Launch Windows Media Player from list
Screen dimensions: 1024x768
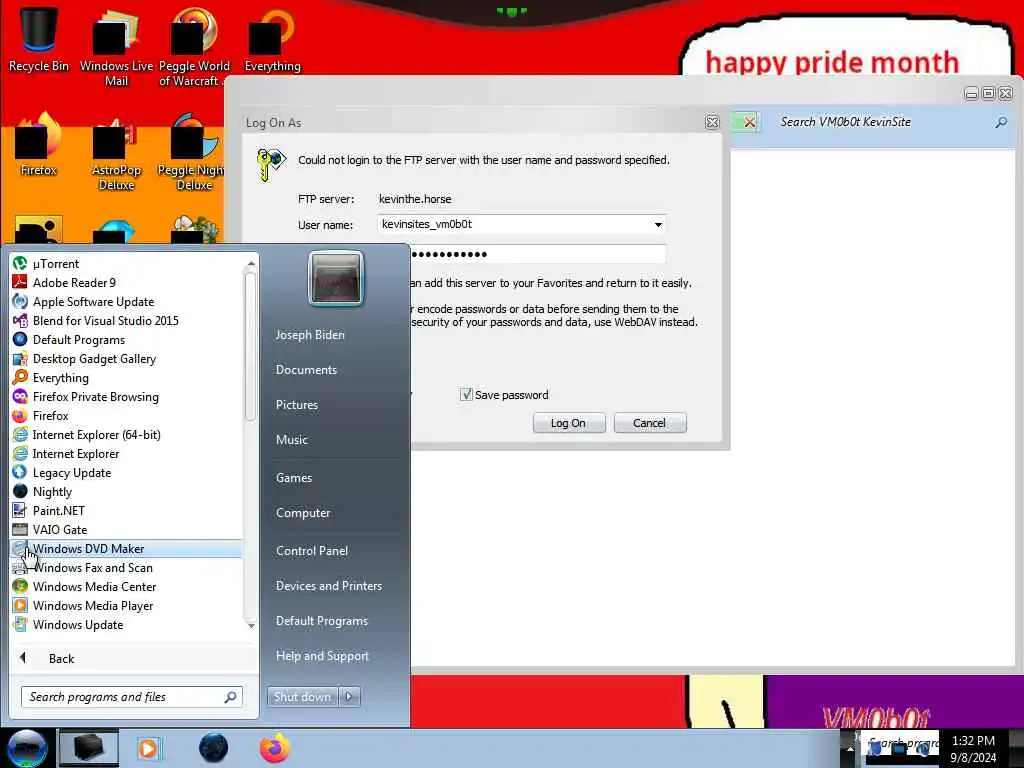126,605
